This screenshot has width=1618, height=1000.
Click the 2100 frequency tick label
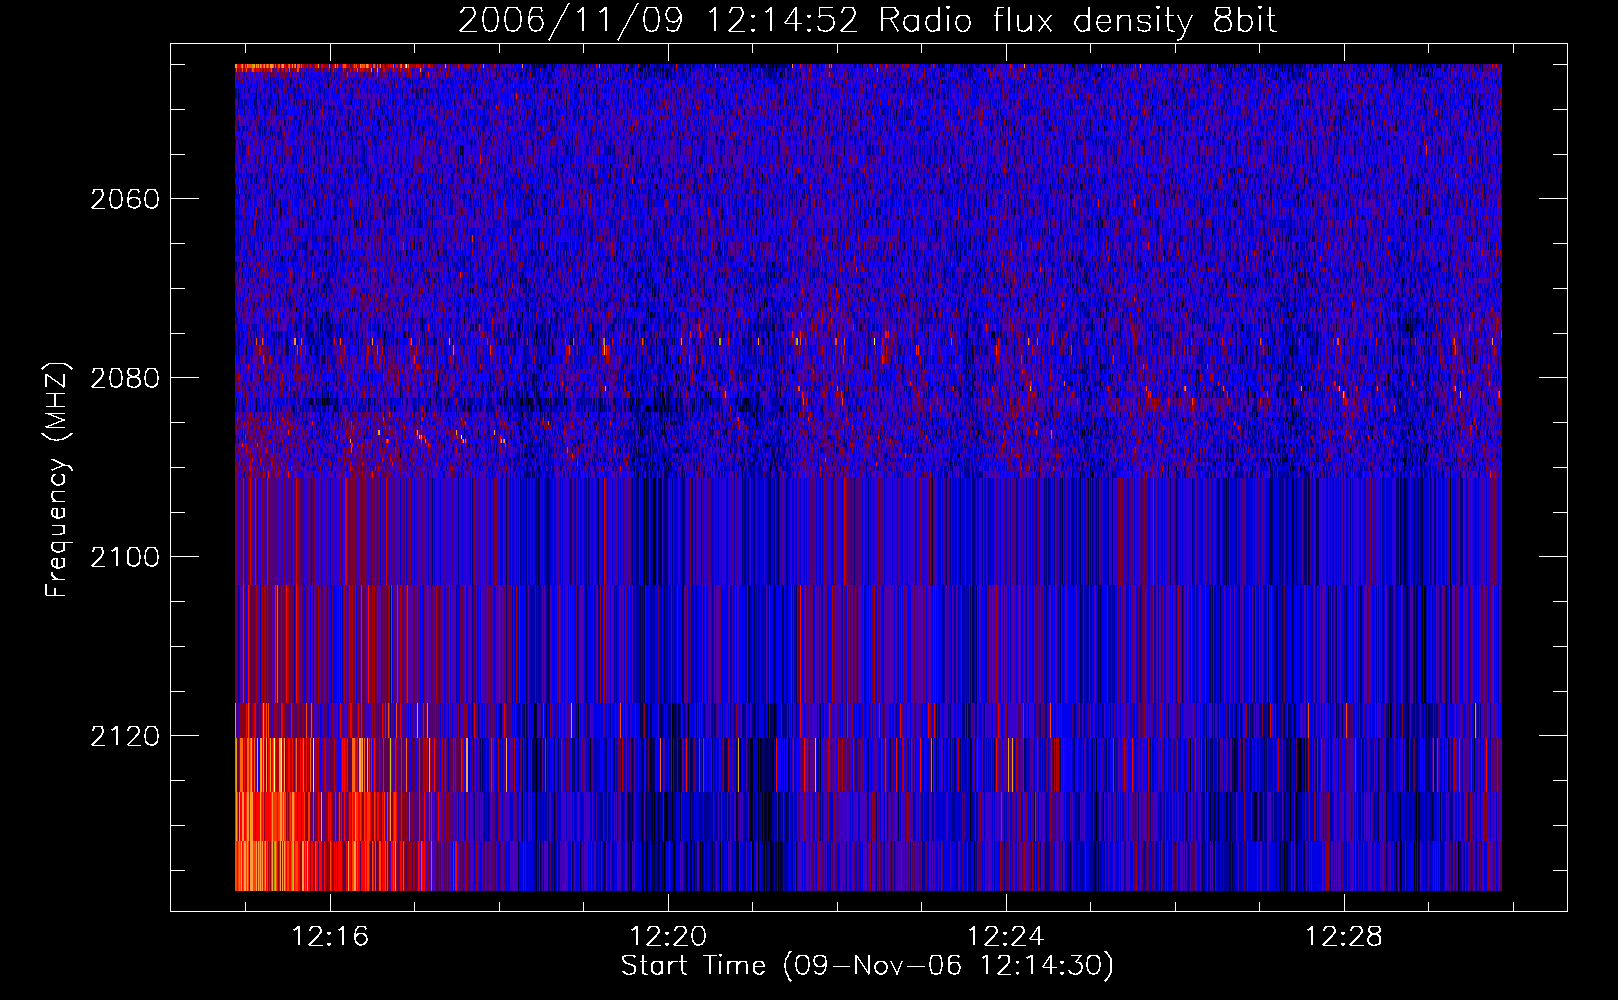tap(125, 557)
